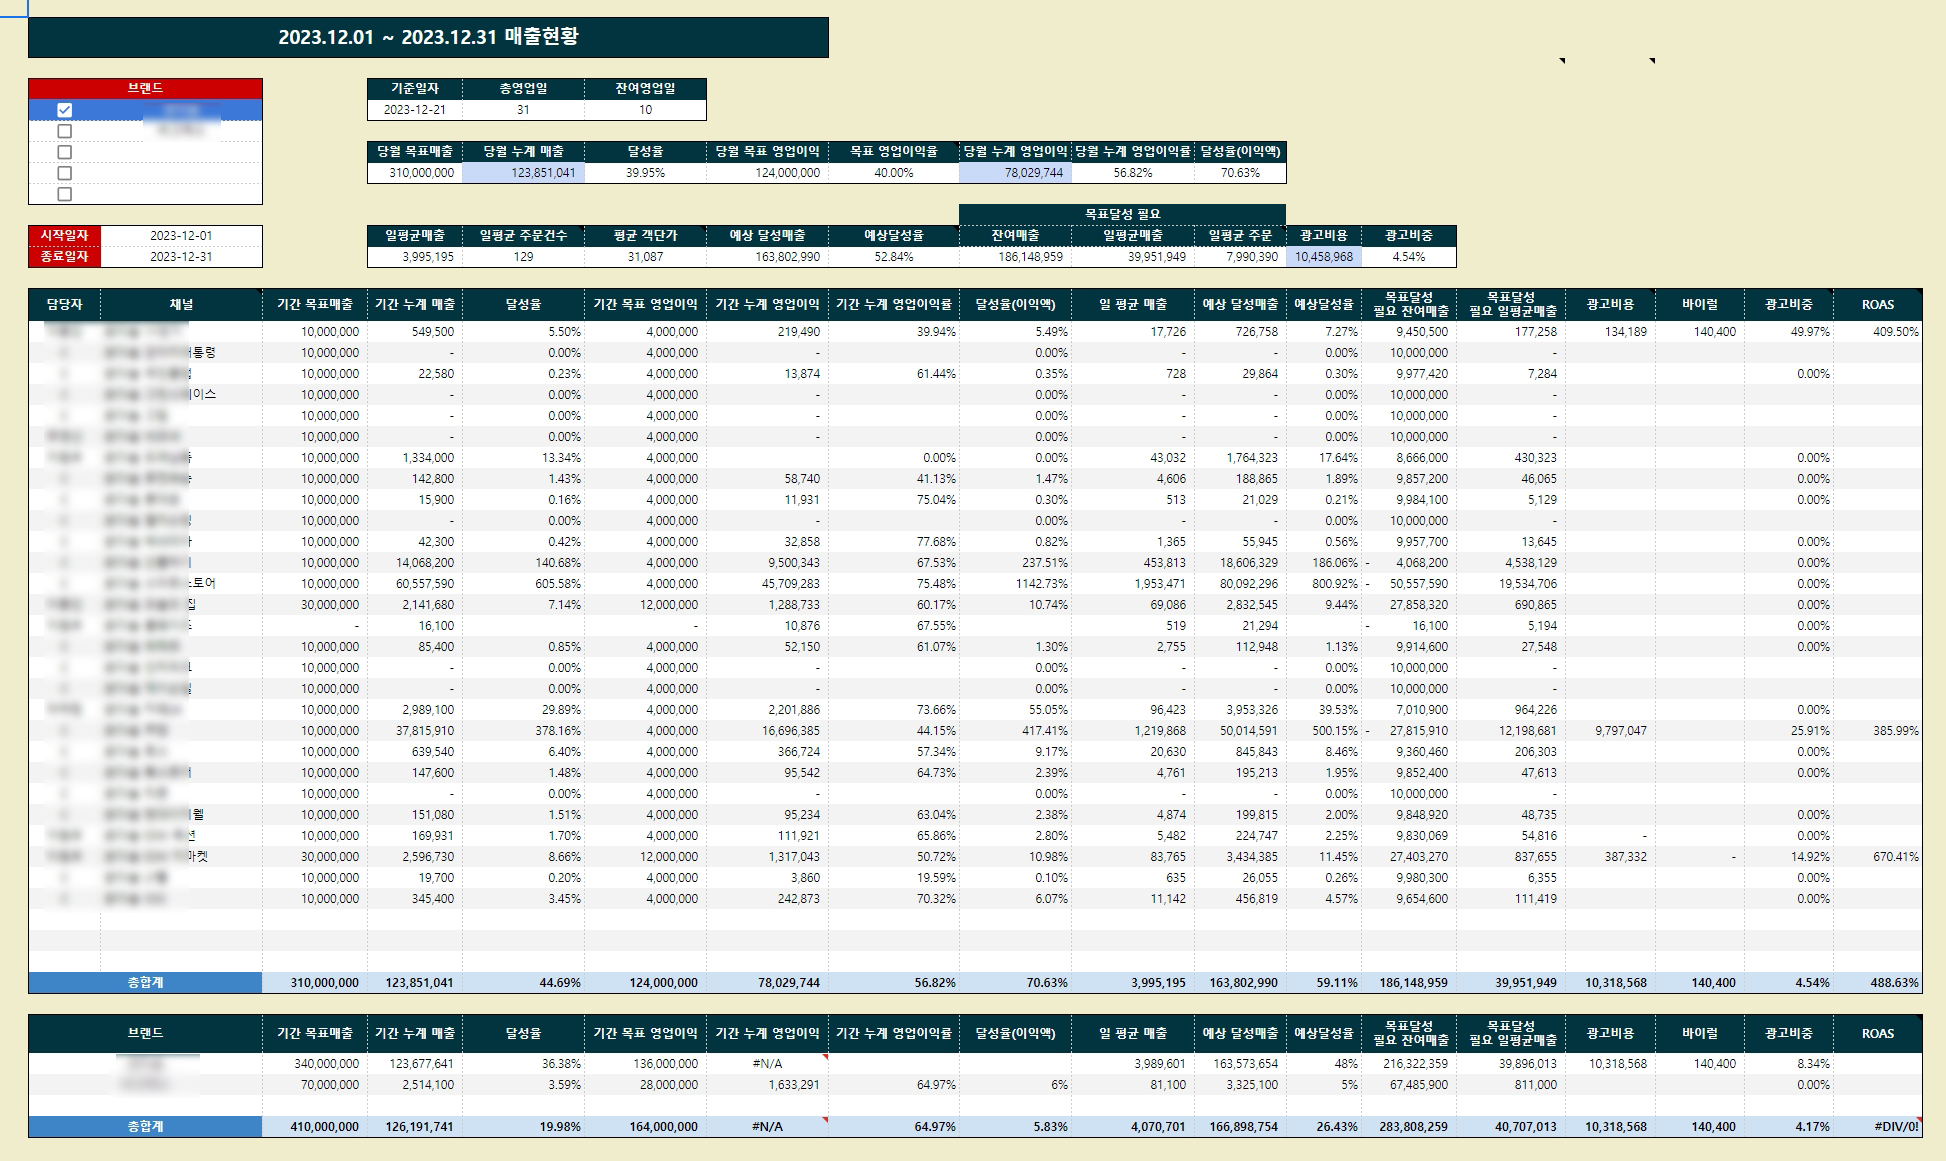
Task: Select the 담당자 column header
Action: click(x=64, y=304)
